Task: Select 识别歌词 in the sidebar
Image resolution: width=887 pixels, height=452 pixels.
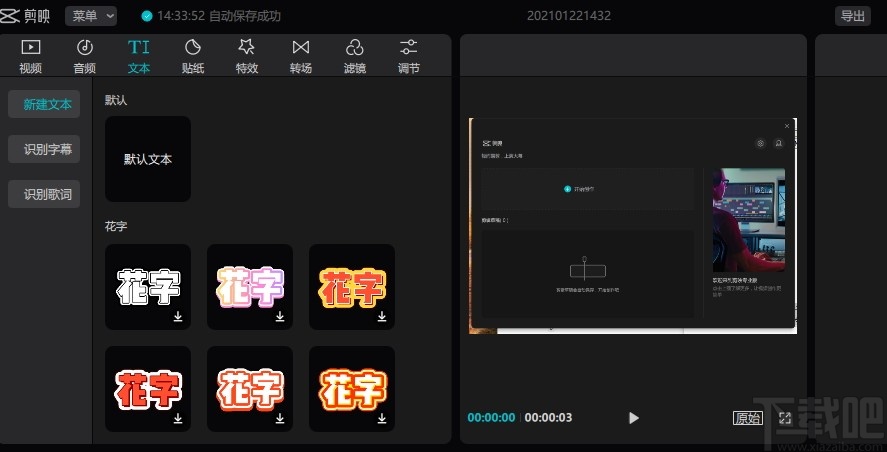Action: (44, 194)
